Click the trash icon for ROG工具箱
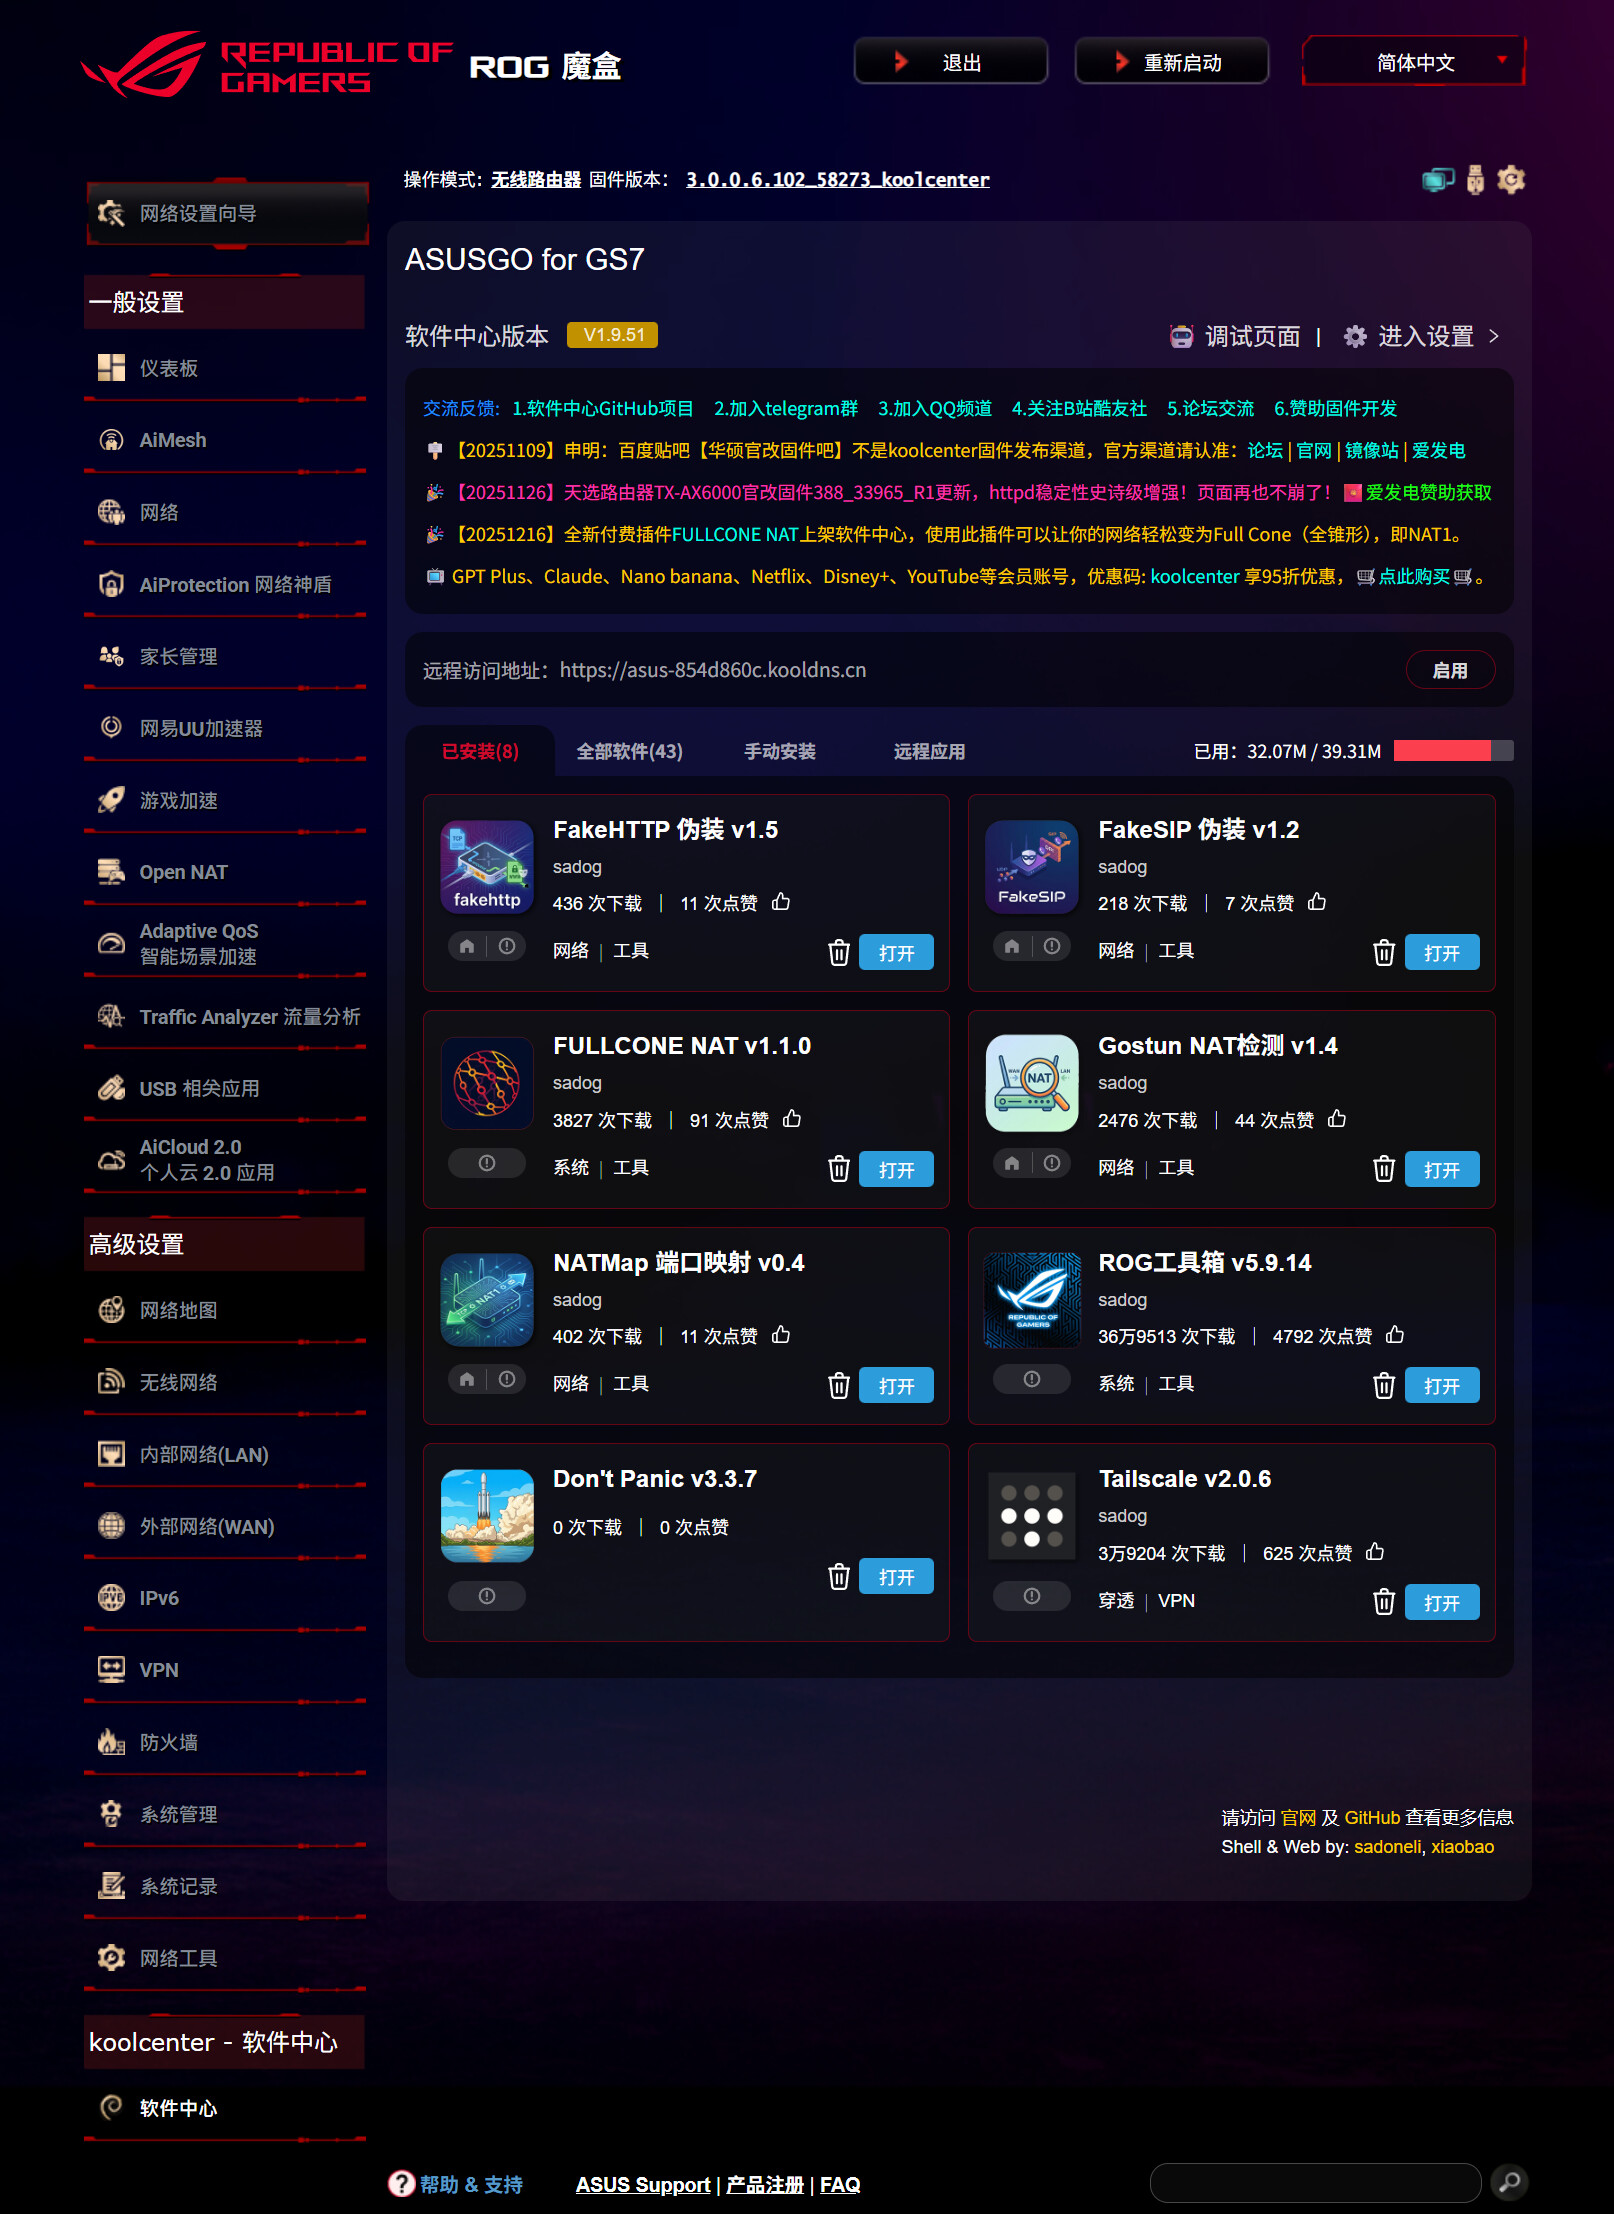The image size is (1614, 2214). pos(1384,1385)
